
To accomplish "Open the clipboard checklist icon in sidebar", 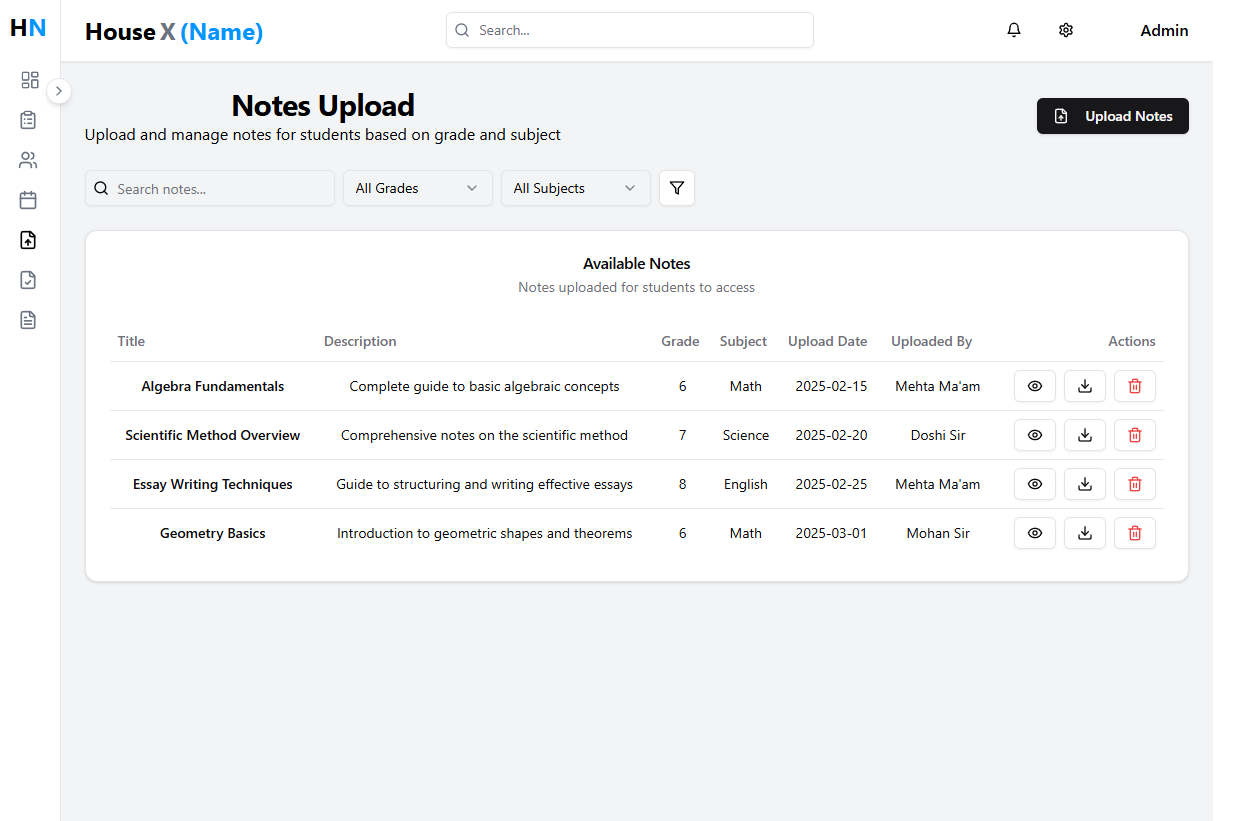I will click(29, 120).
